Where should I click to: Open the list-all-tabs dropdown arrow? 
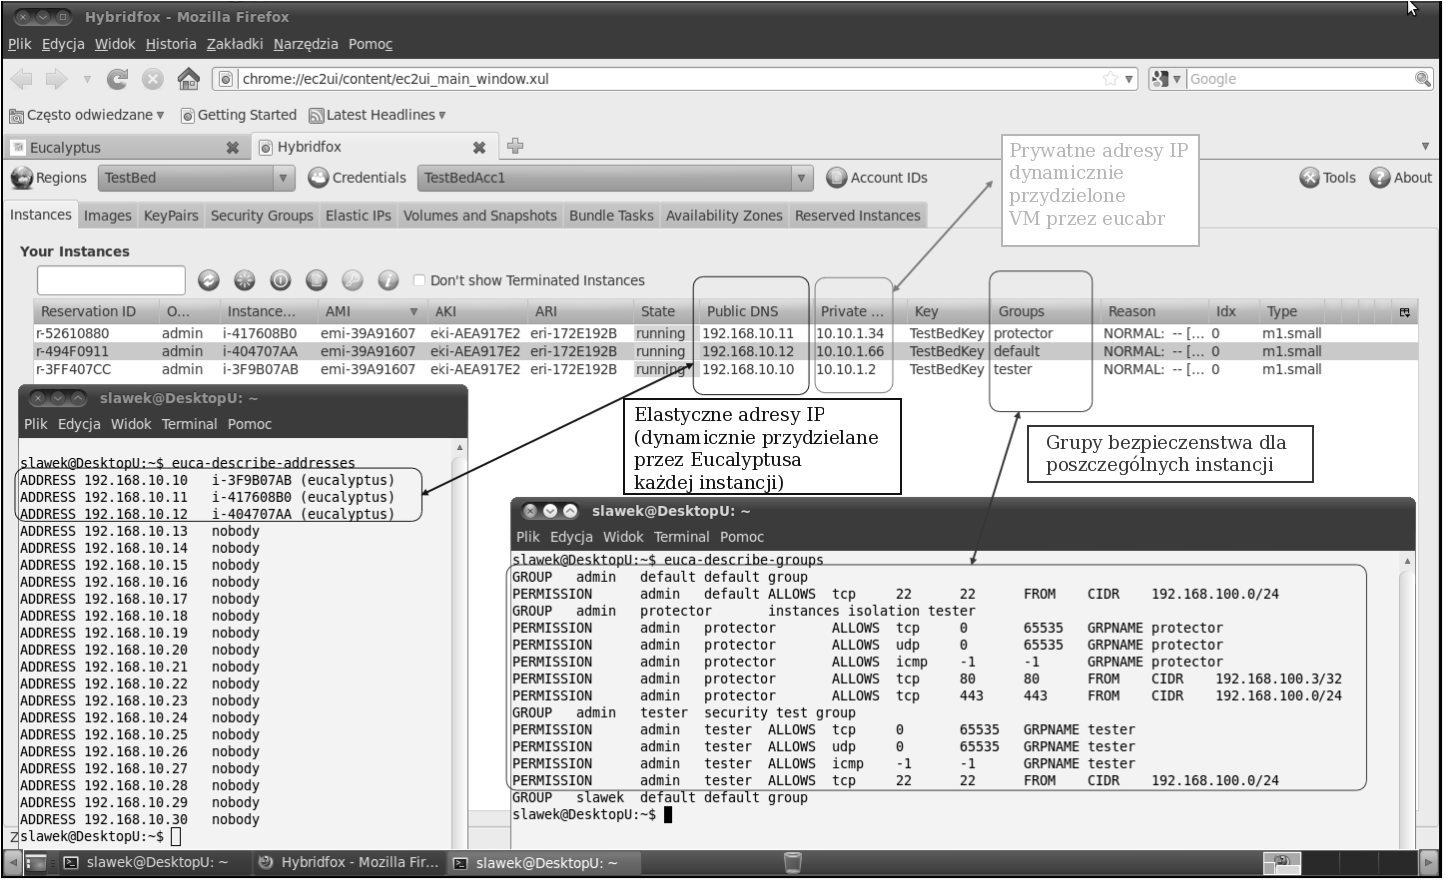coord(1425,147)
